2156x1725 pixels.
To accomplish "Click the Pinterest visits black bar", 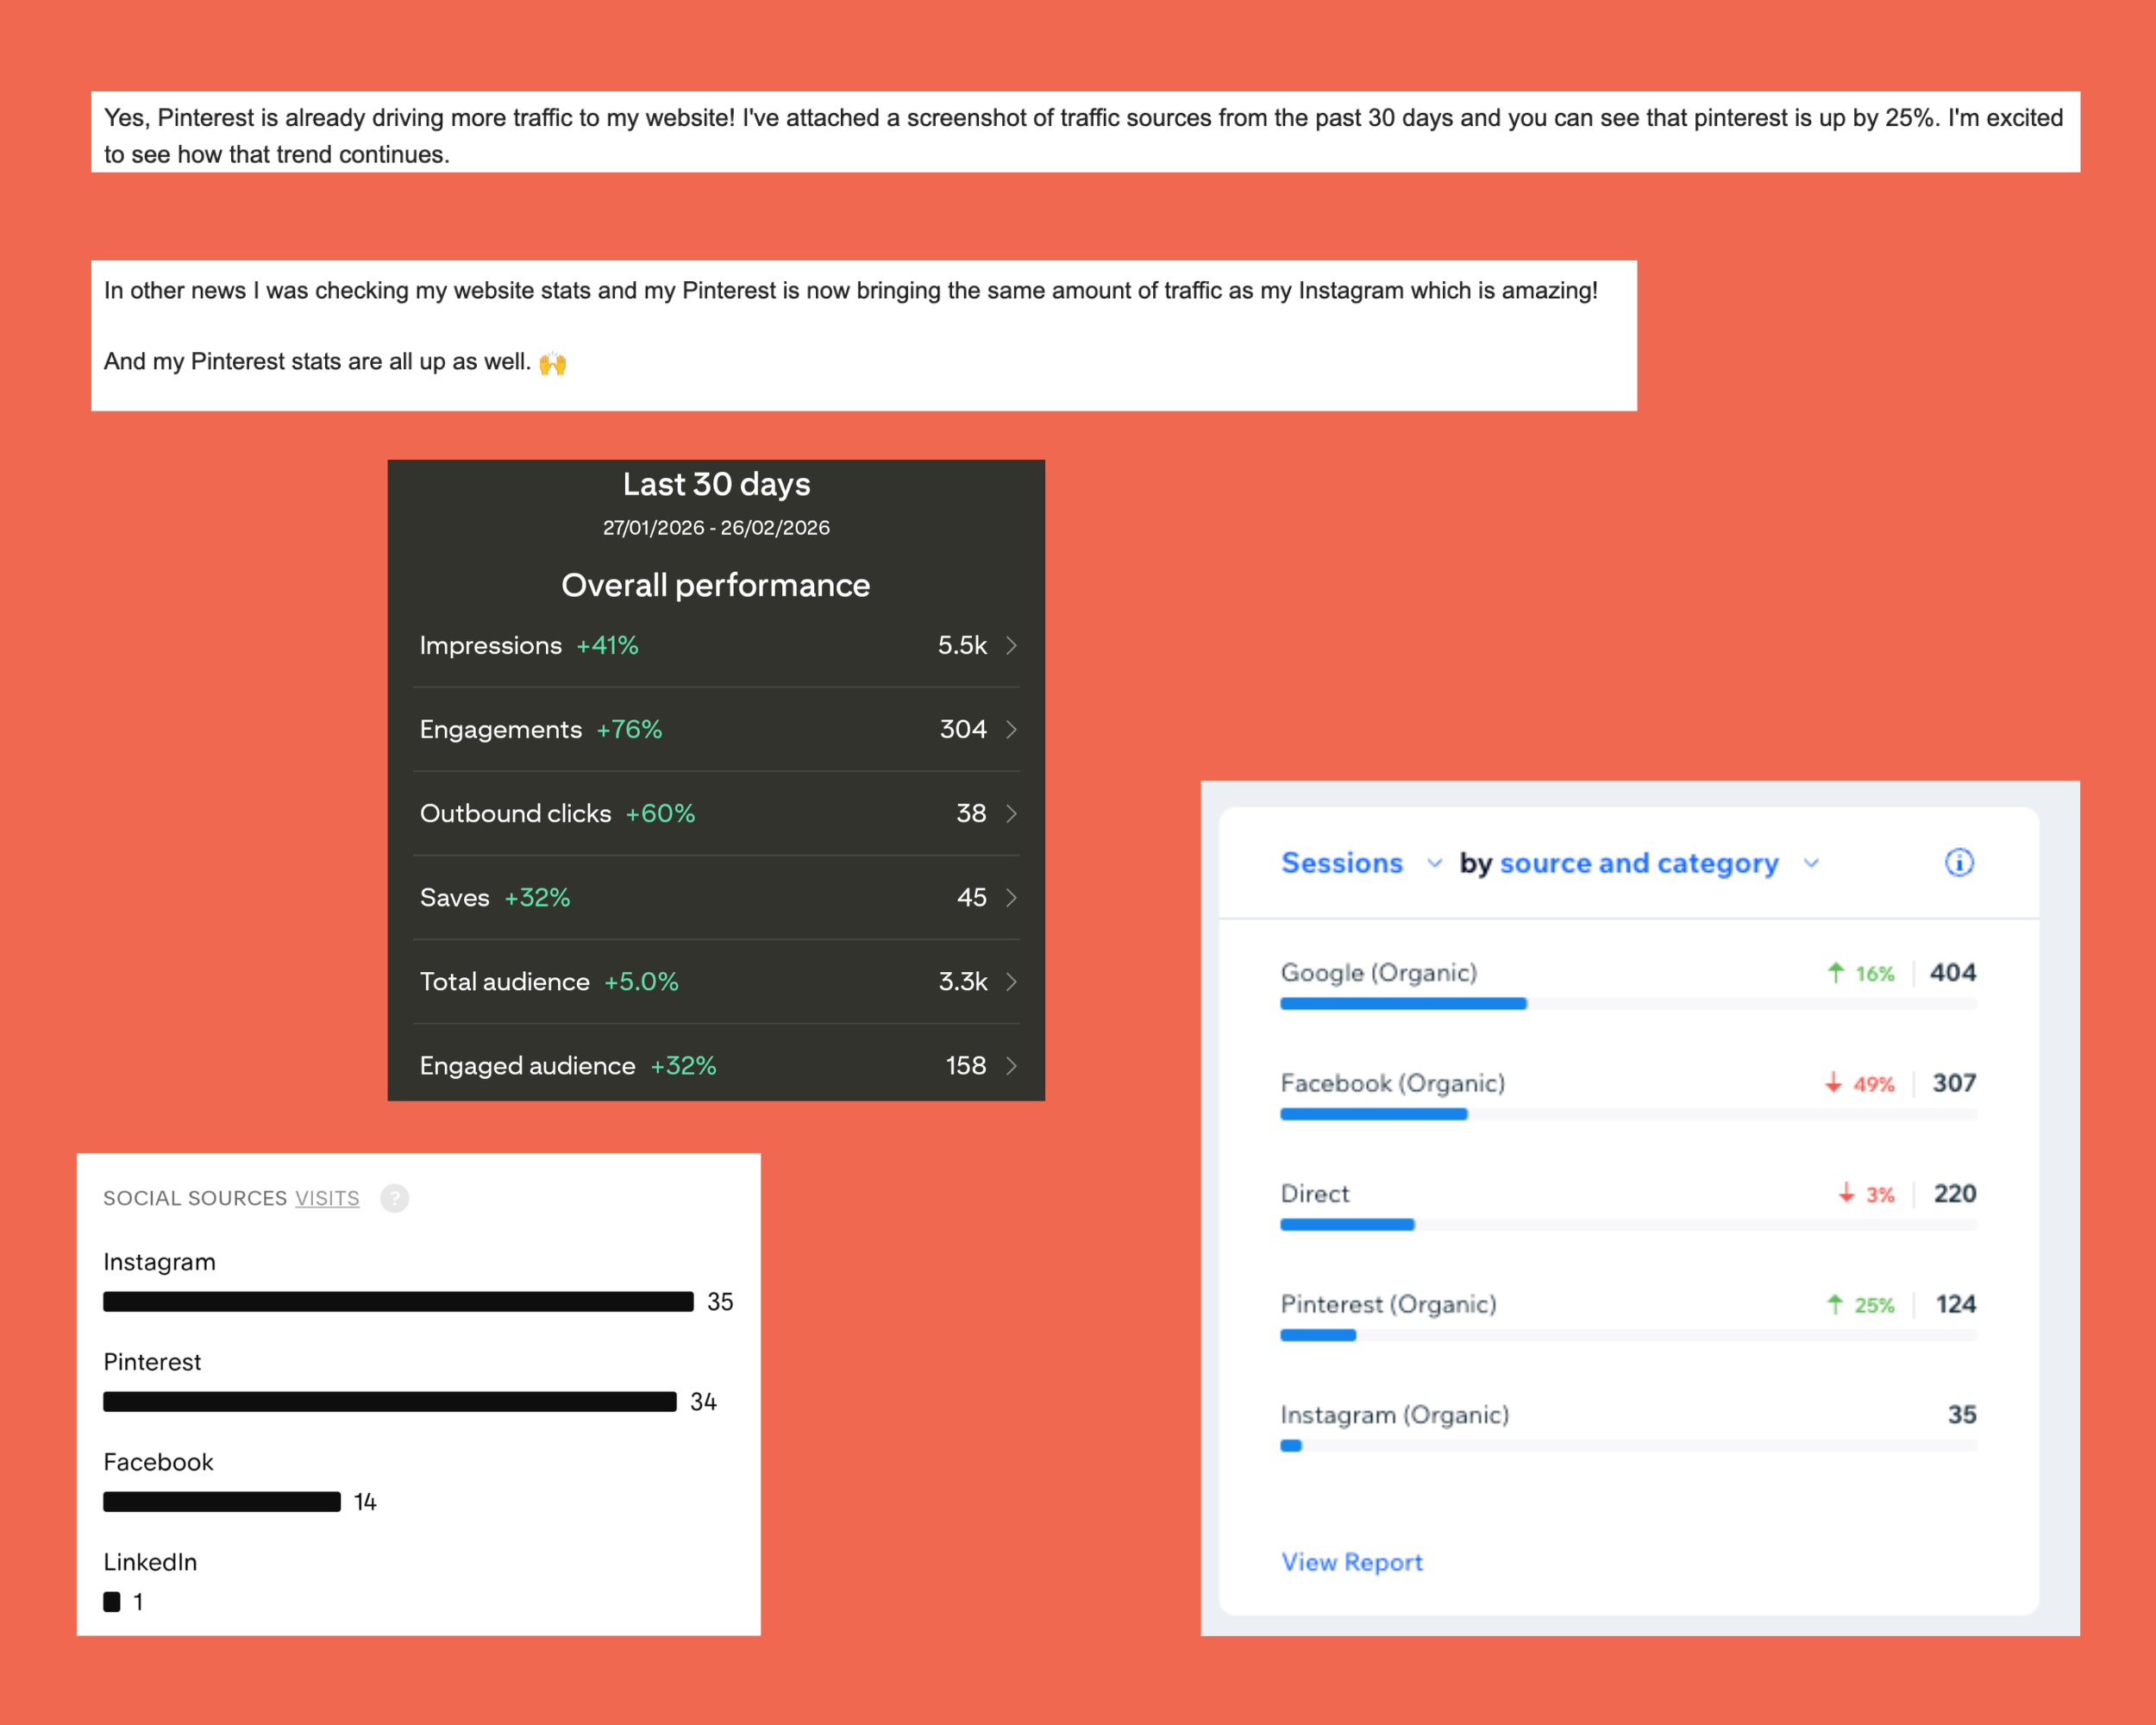I will (390, 1401).
